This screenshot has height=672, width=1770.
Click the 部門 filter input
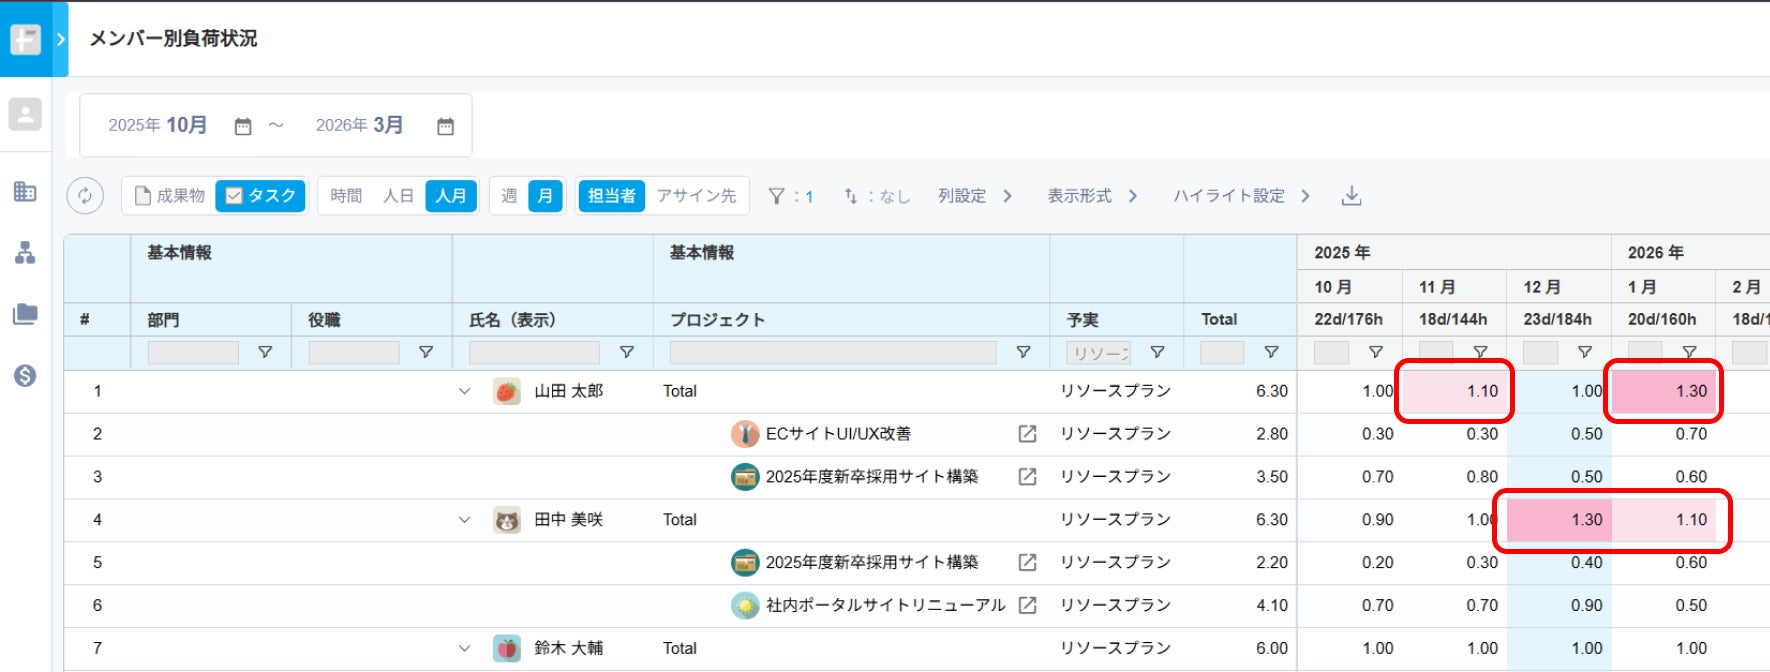(193, 352)
